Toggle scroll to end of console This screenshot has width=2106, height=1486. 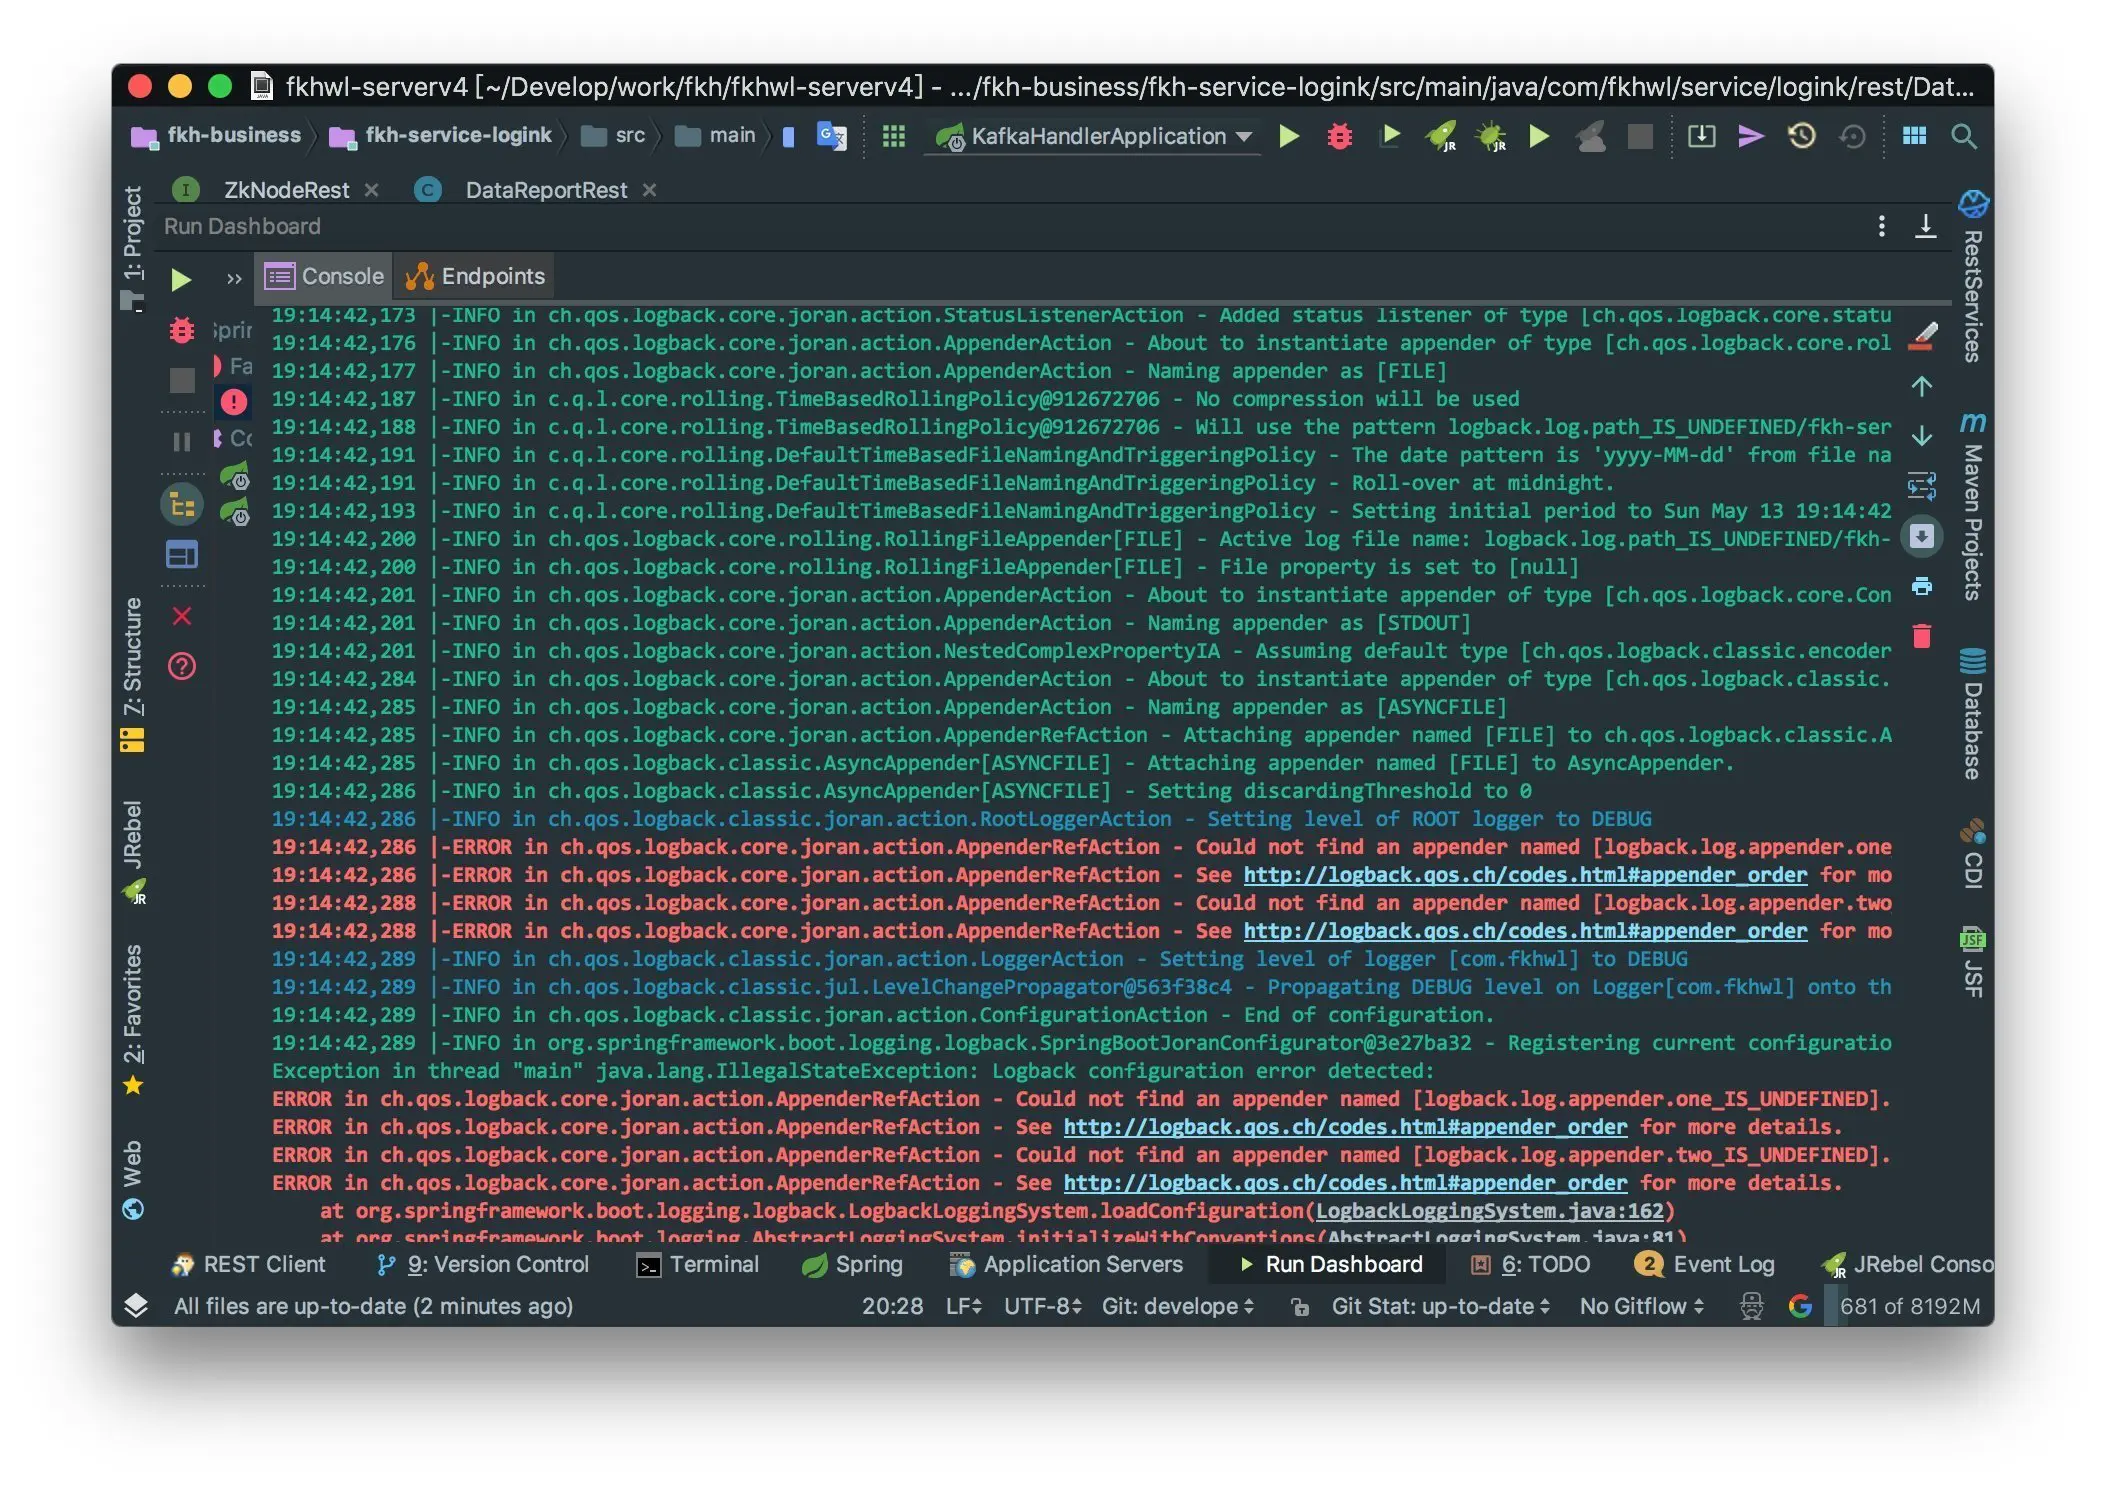click(x=1921, y=537)
